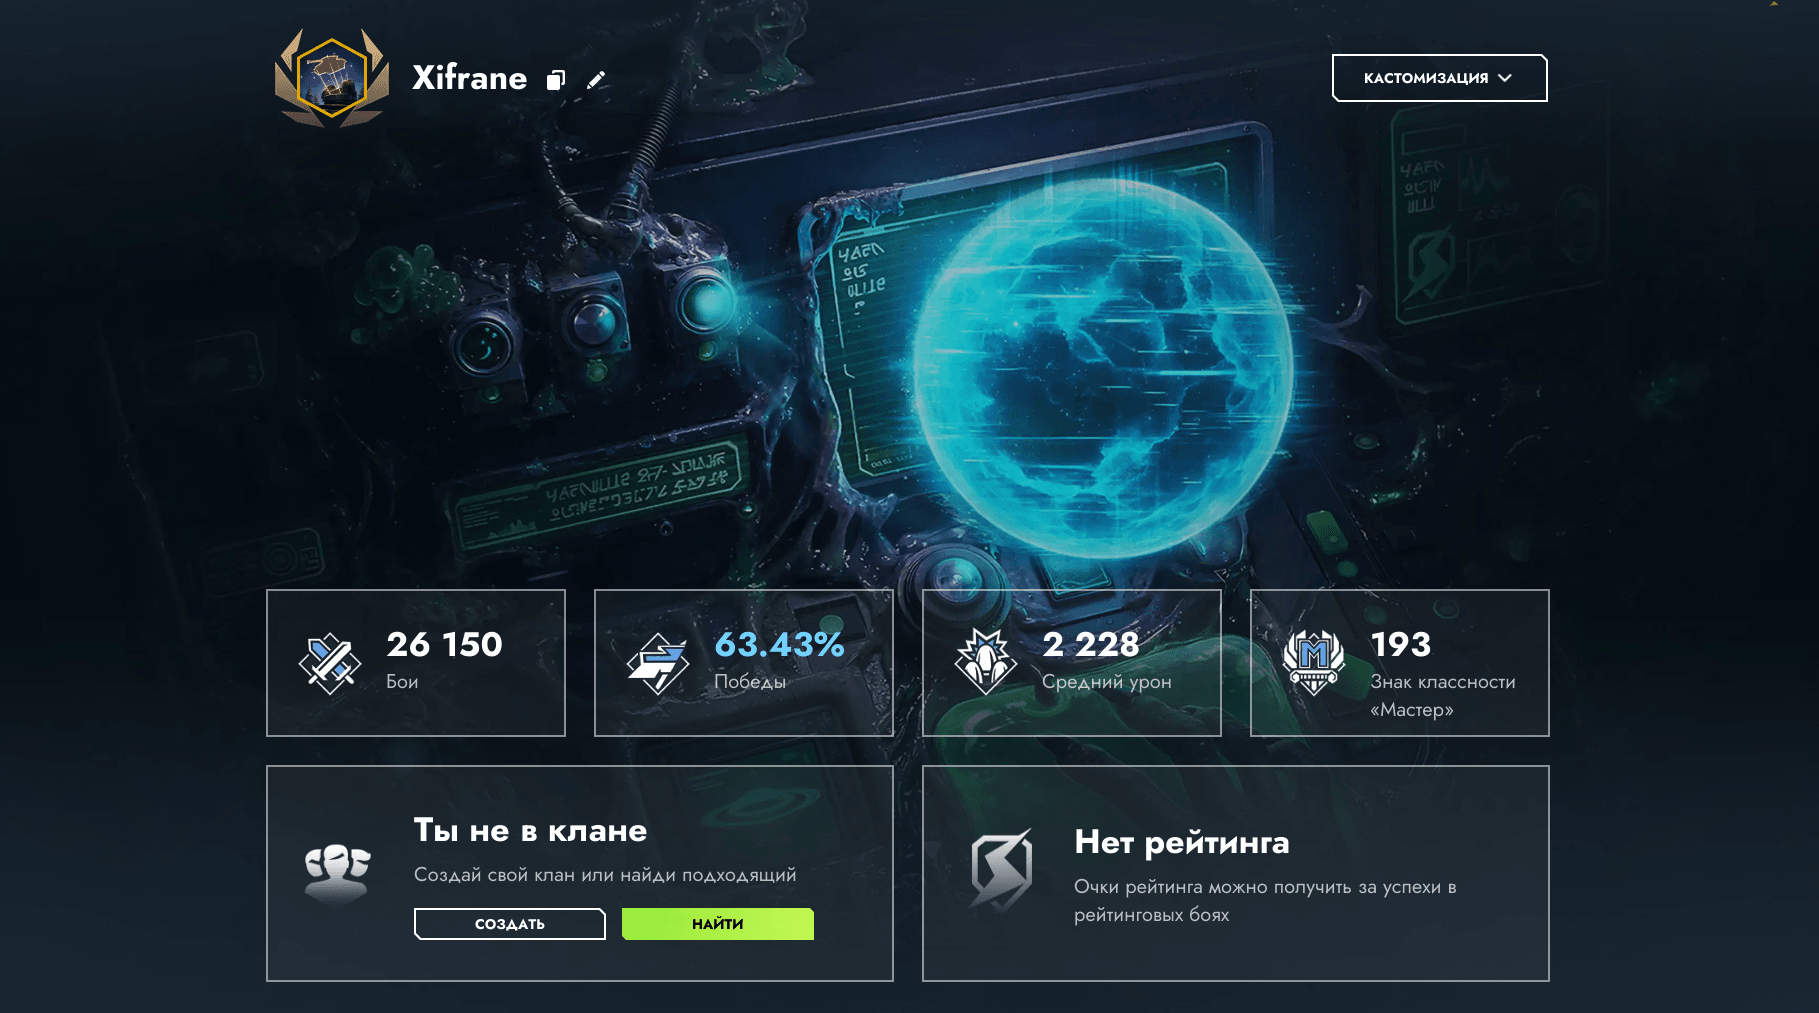Screen dimensions: 1819x1013
Task: Open the 193 Знак классности card
Action: click(1400, 663)
